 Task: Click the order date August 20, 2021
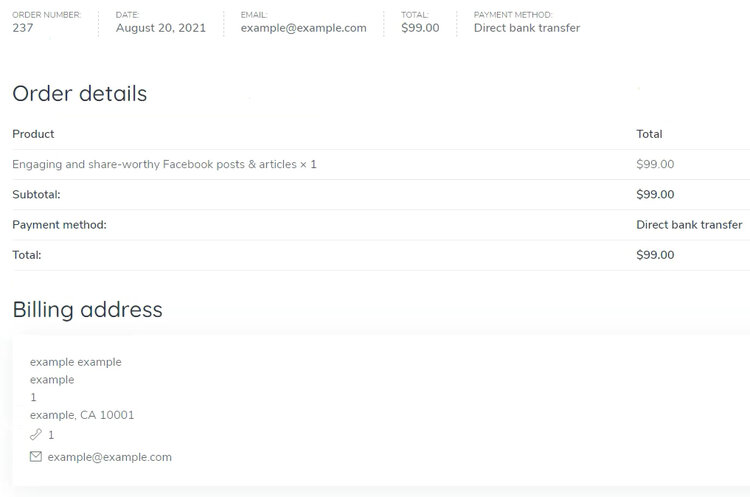tap(161, 28)
